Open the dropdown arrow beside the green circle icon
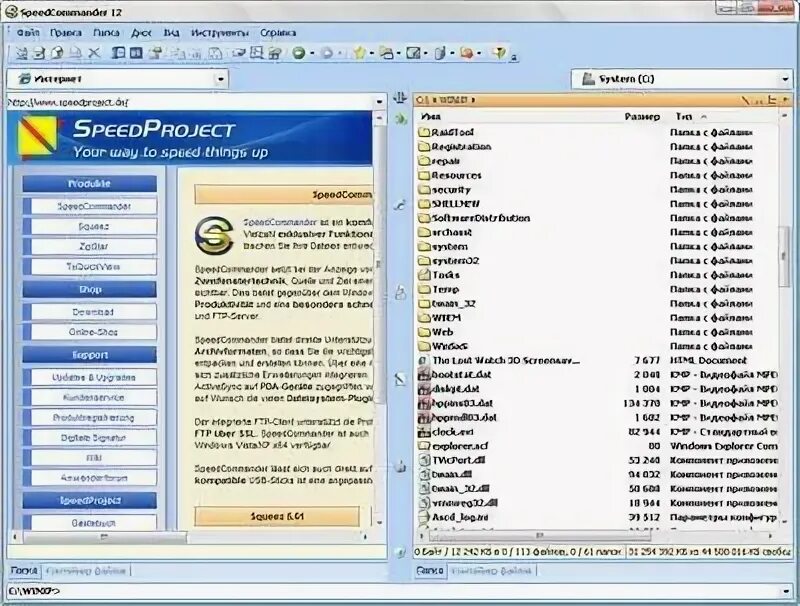The height and width of the screenshot is (606, 800). pos(312,53)
